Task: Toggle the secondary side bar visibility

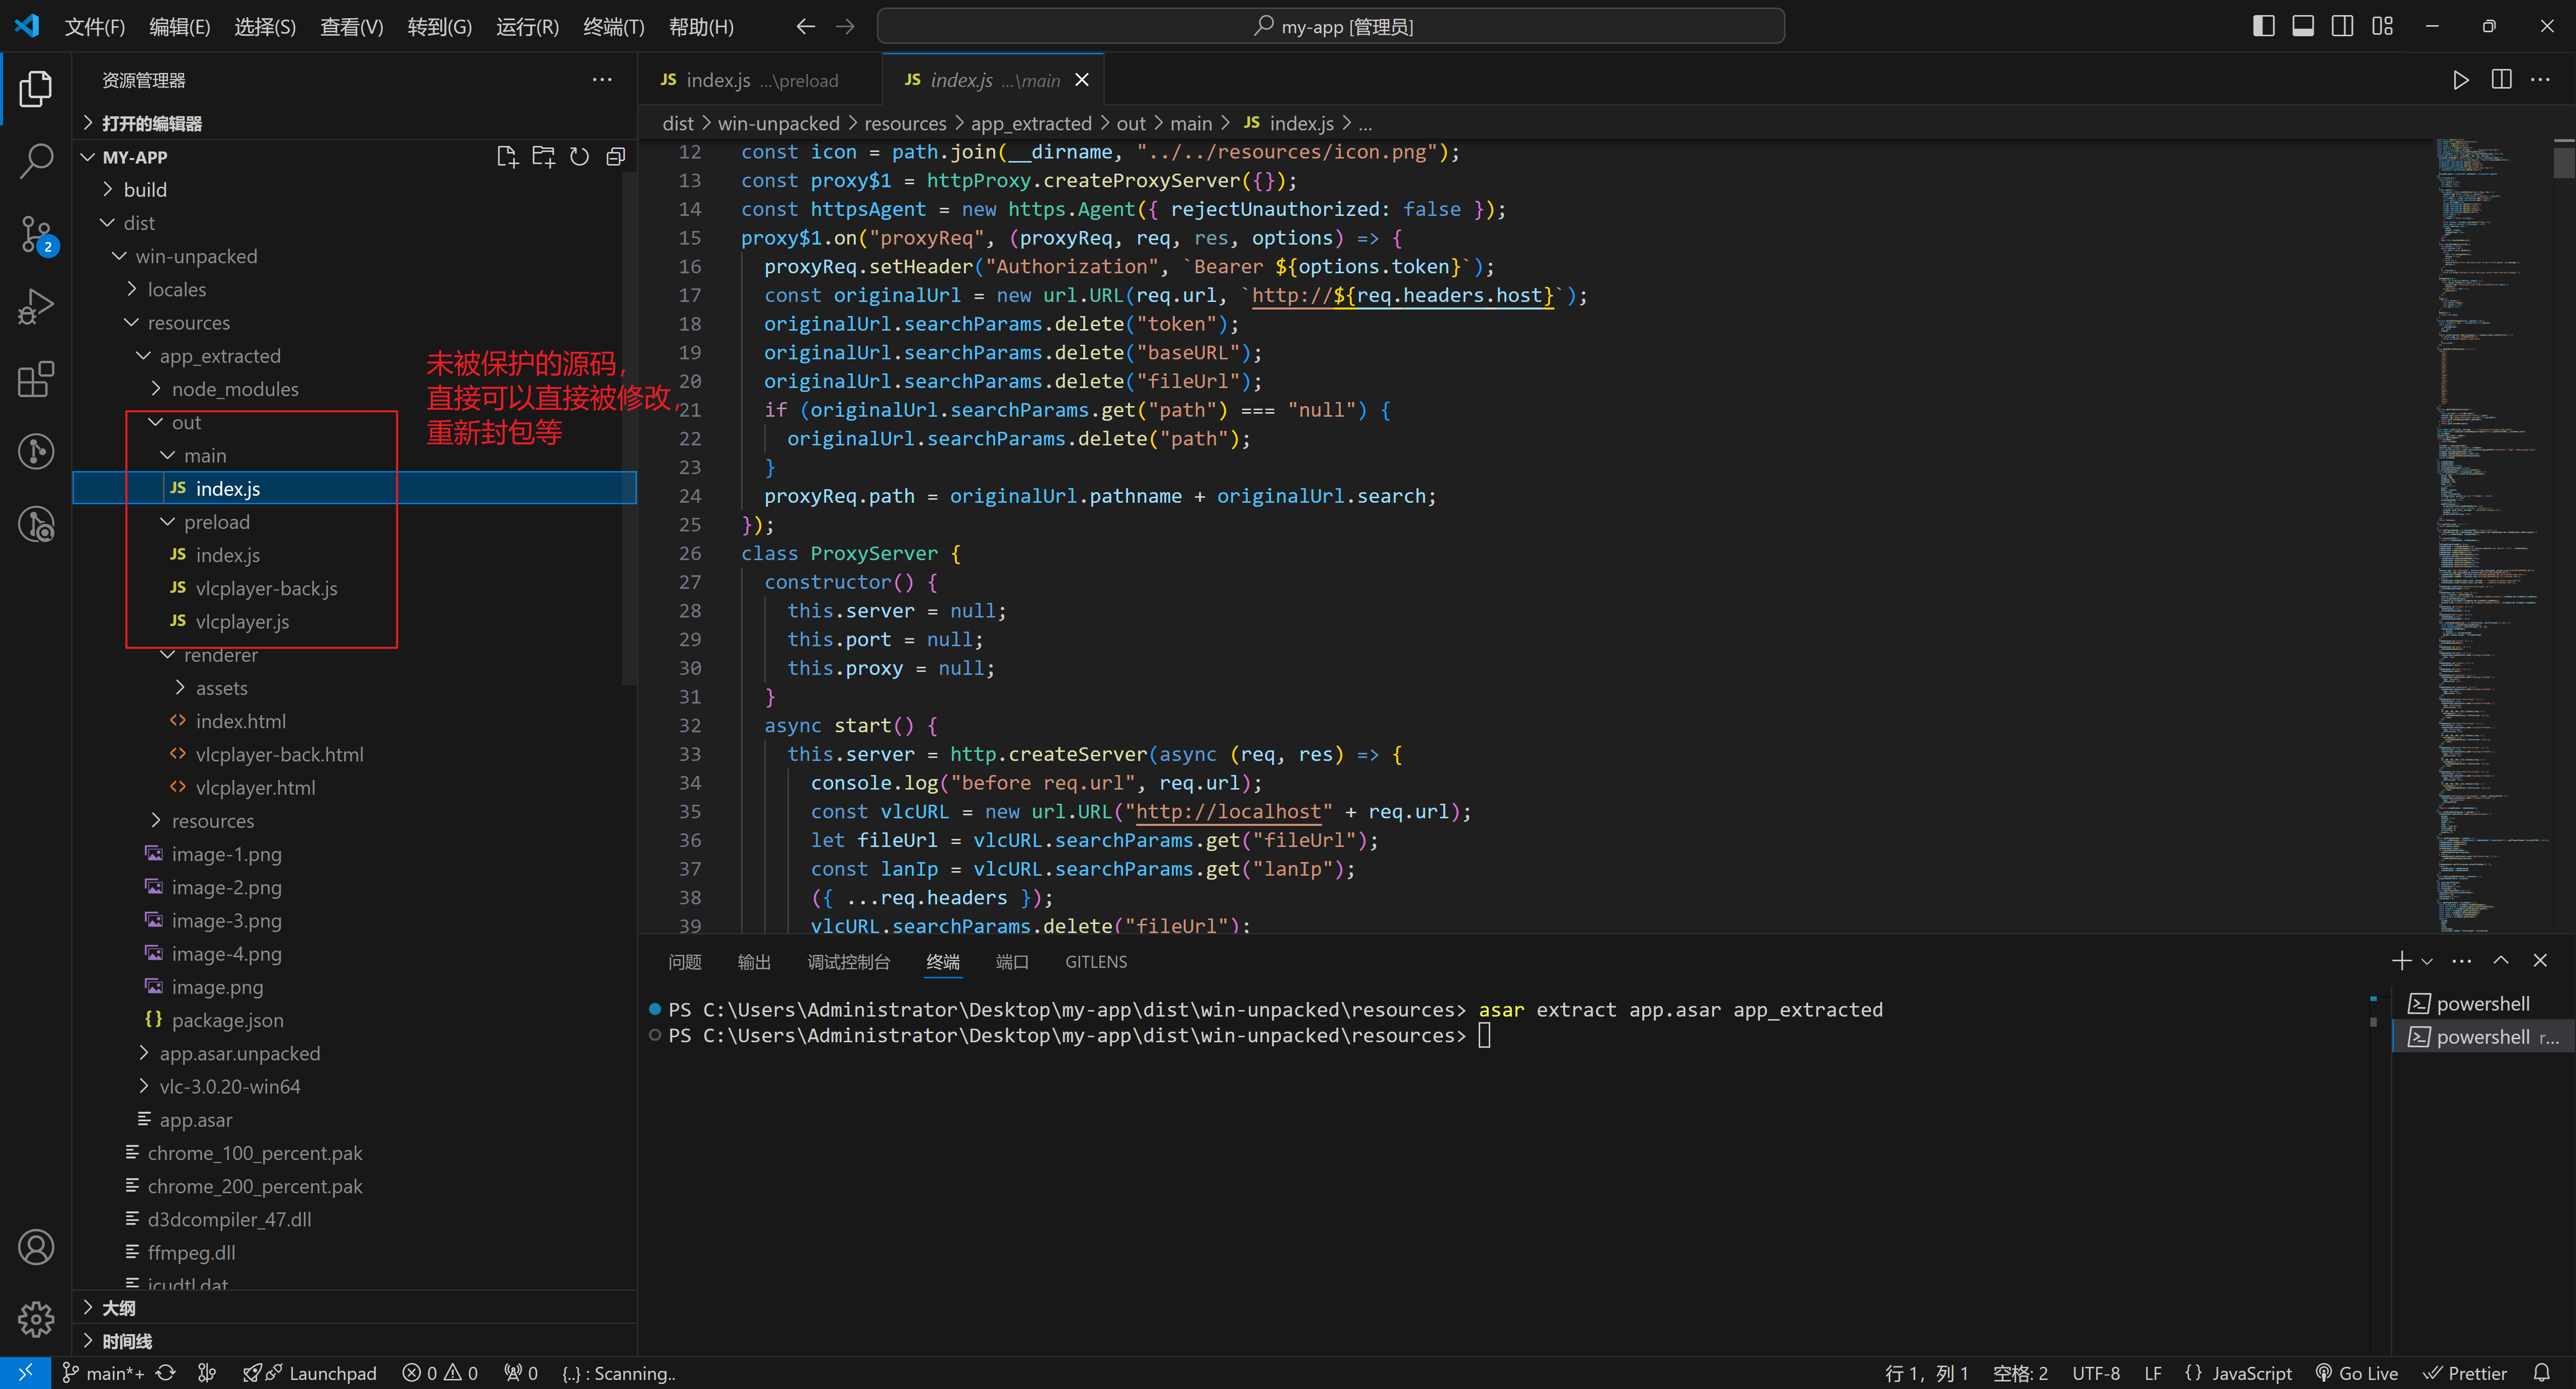Action: click(2342, 26)
